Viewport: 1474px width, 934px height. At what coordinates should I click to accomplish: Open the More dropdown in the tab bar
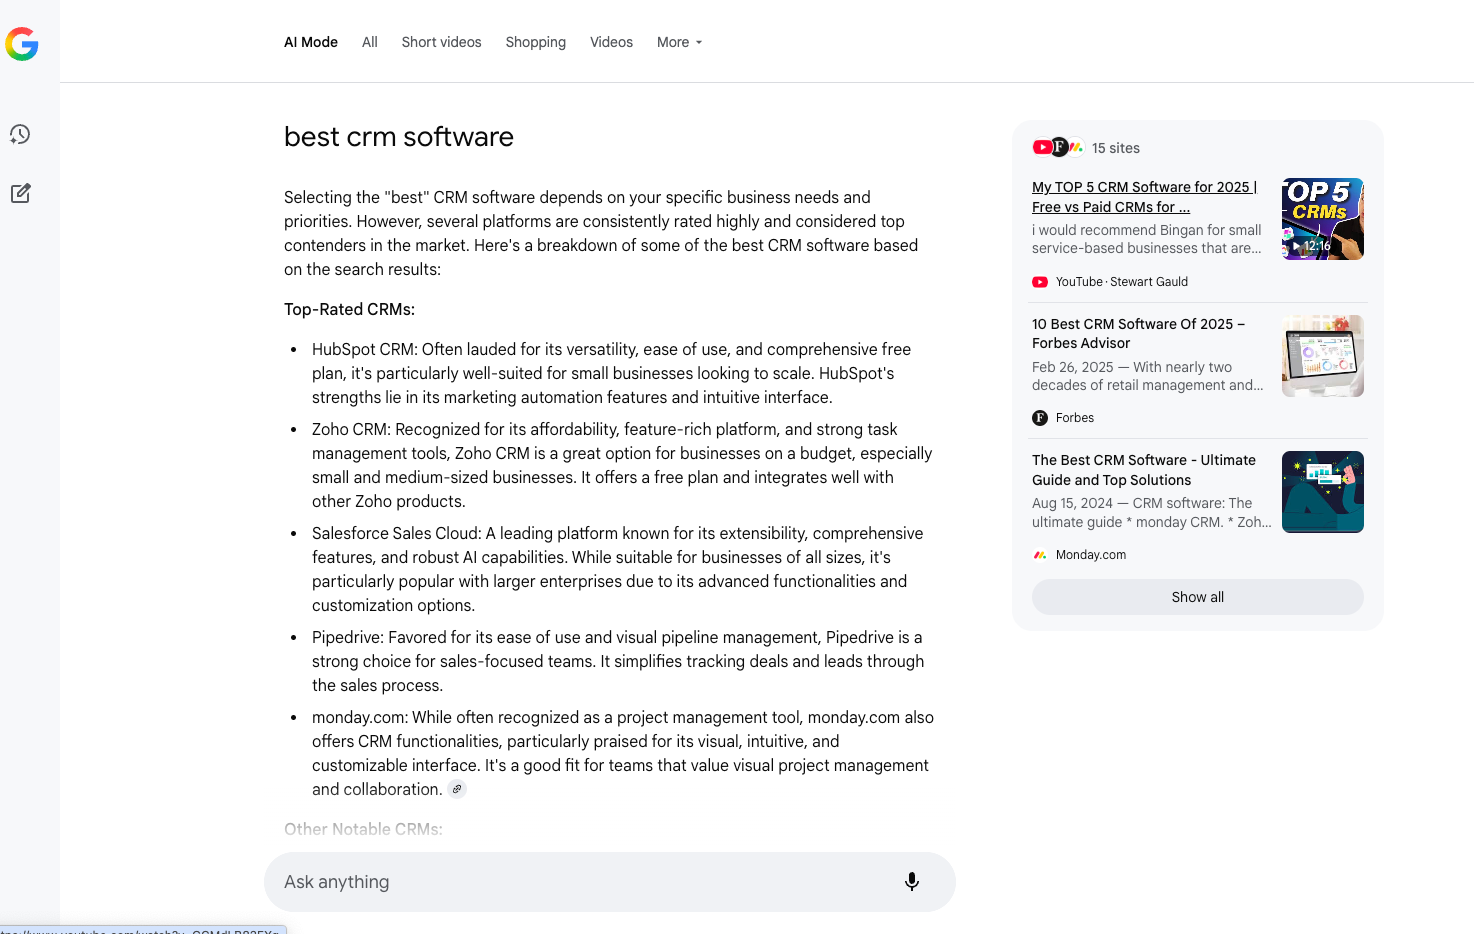679,42
